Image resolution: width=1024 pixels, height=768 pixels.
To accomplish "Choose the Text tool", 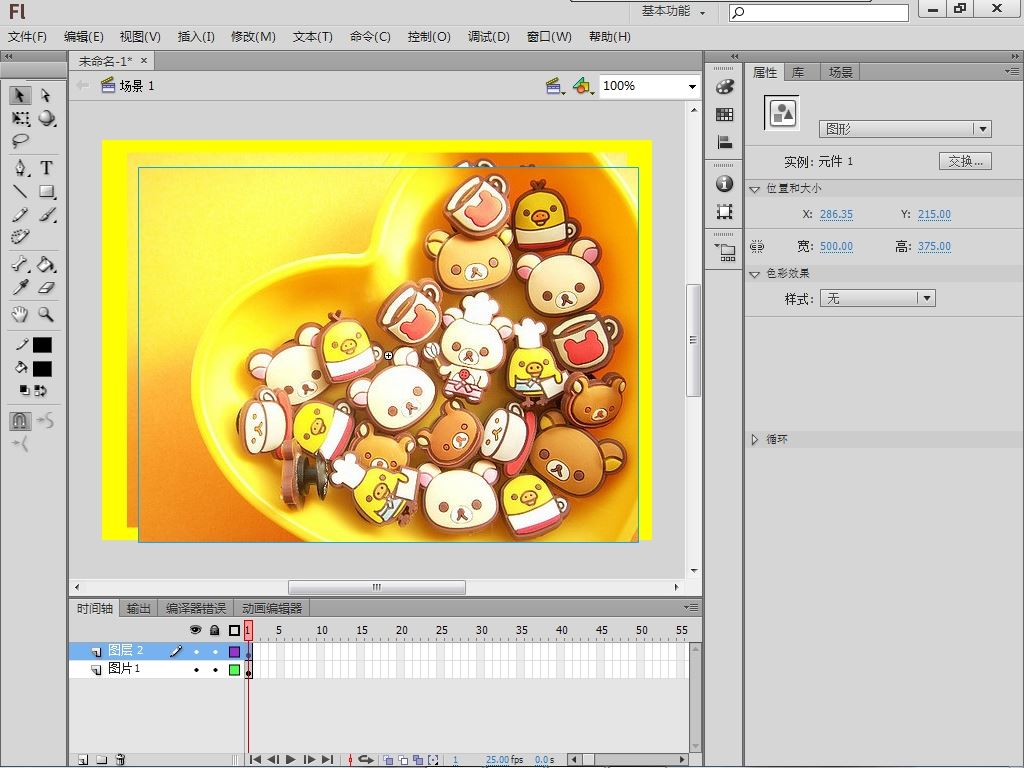I will 46,167.
